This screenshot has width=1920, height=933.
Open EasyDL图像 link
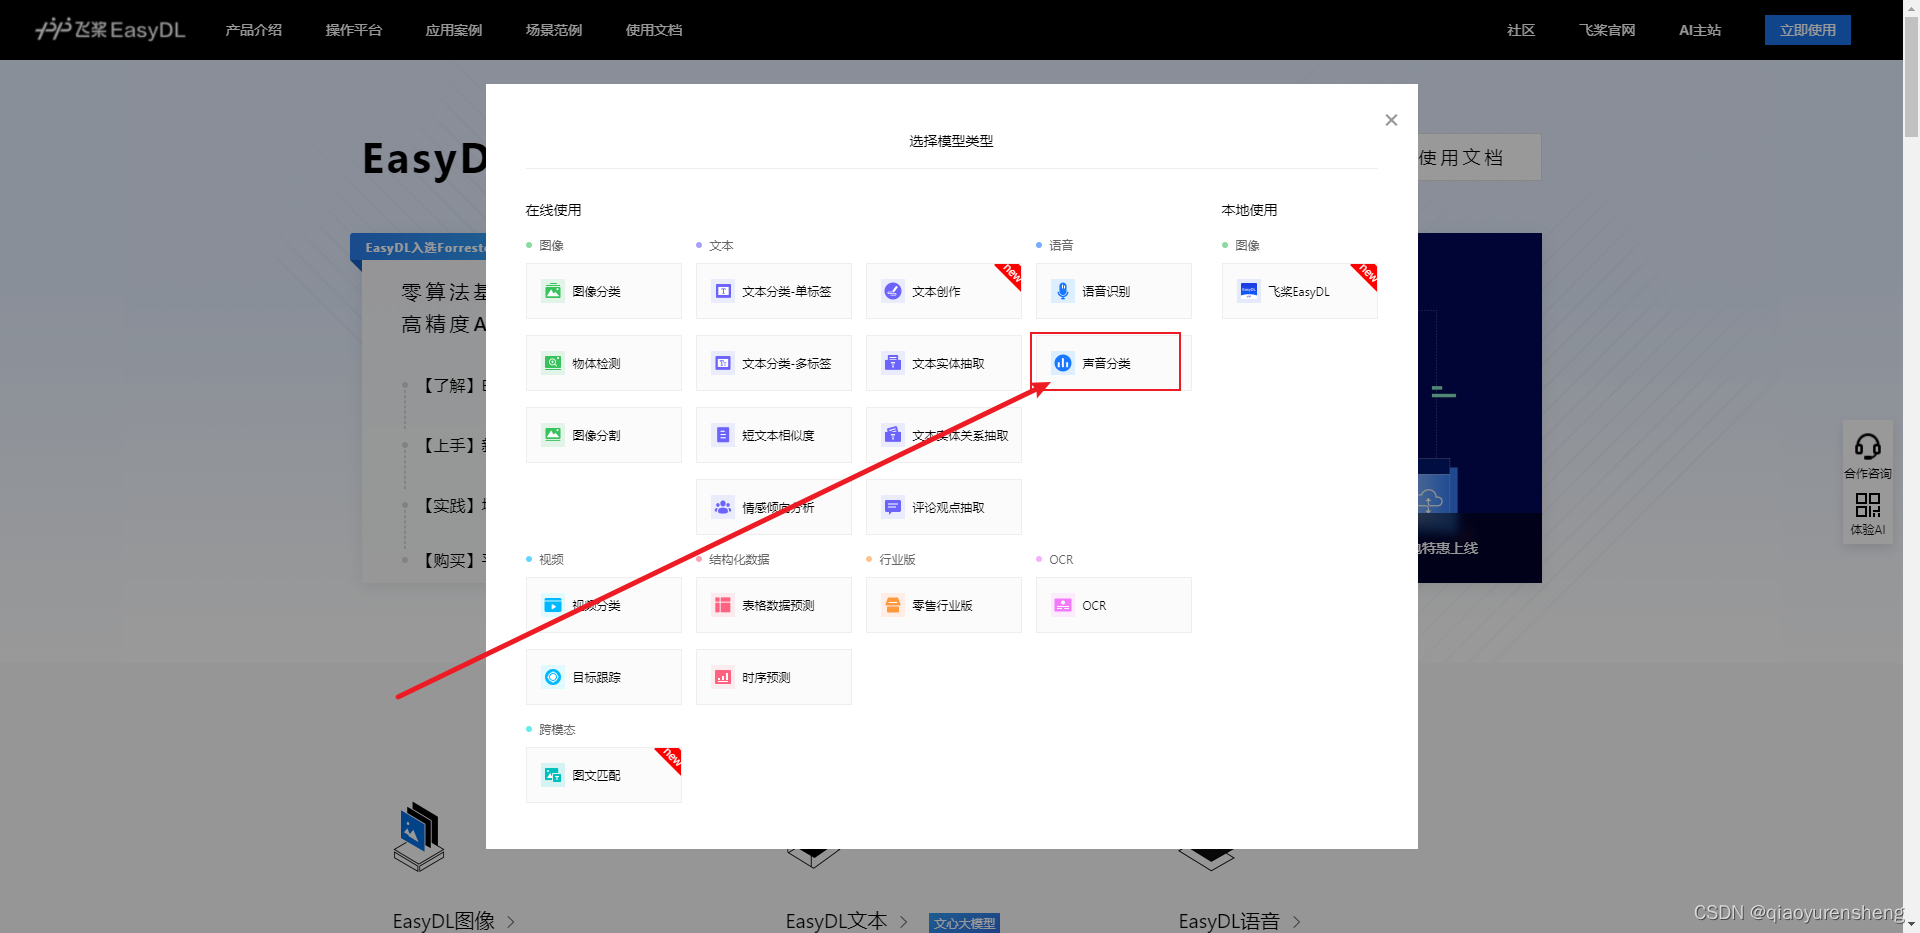453,921
